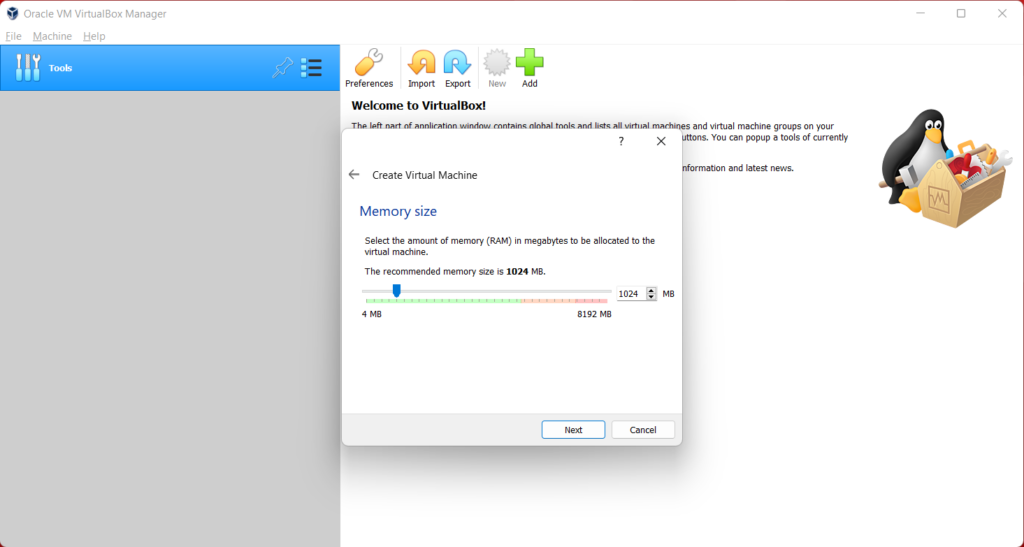1024x547 pixels.
Task: Click the Export appliance icon
Action: point(457,69)
